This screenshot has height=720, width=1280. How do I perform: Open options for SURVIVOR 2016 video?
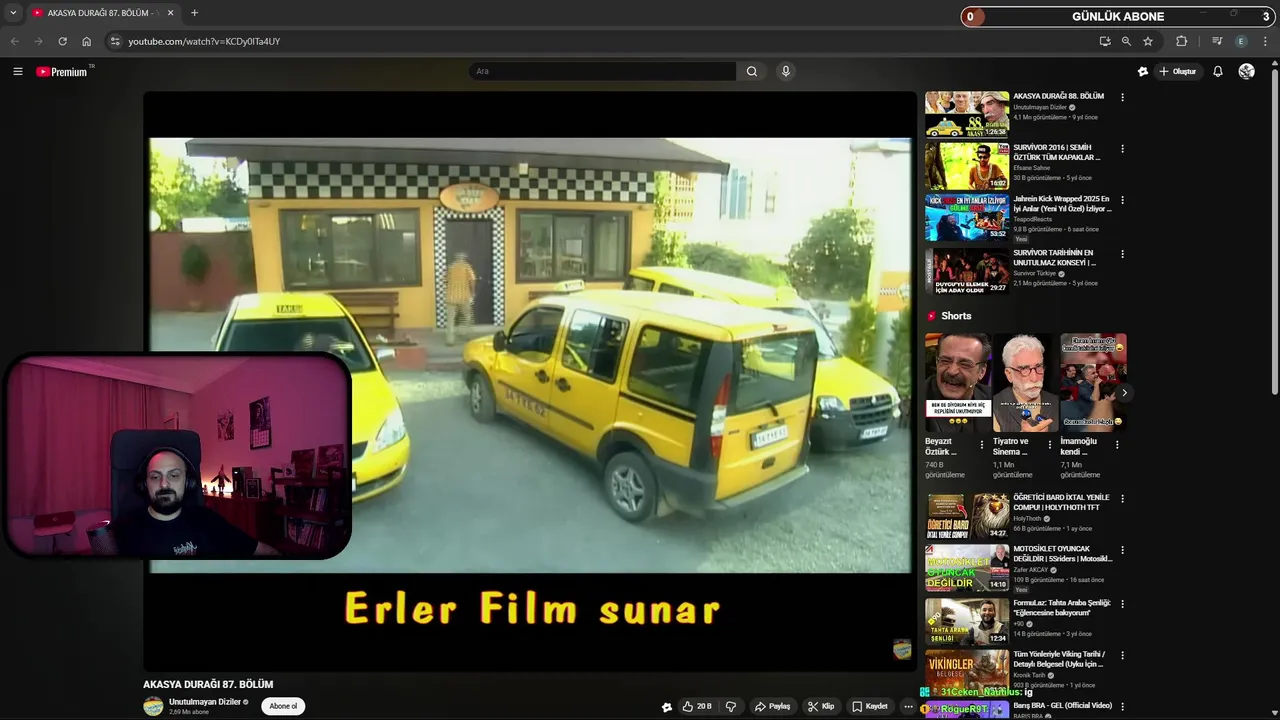click(1122, 149)
